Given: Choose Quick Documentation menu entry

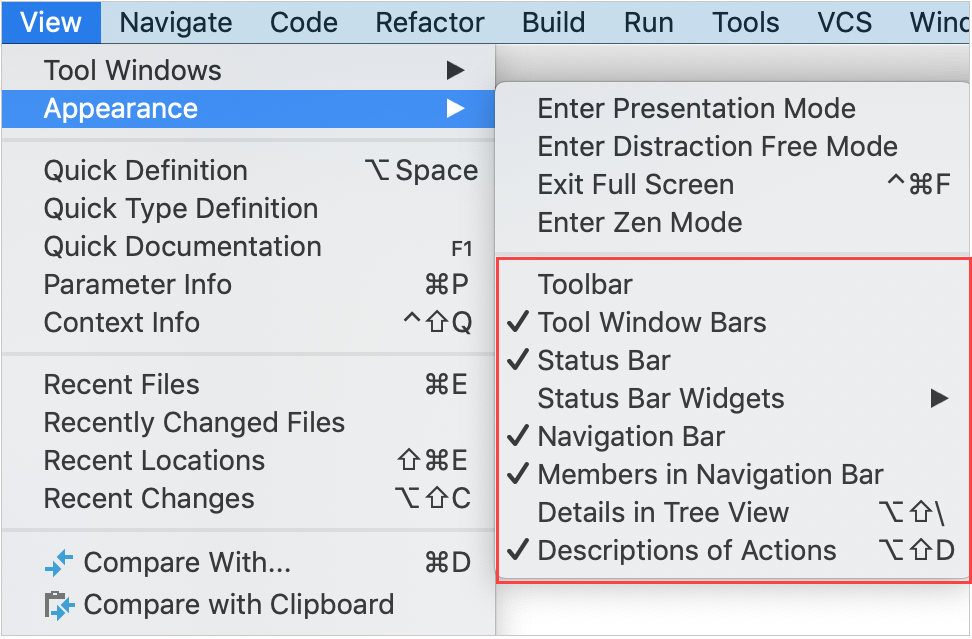Looking at the screenshot, I should 182,247.
